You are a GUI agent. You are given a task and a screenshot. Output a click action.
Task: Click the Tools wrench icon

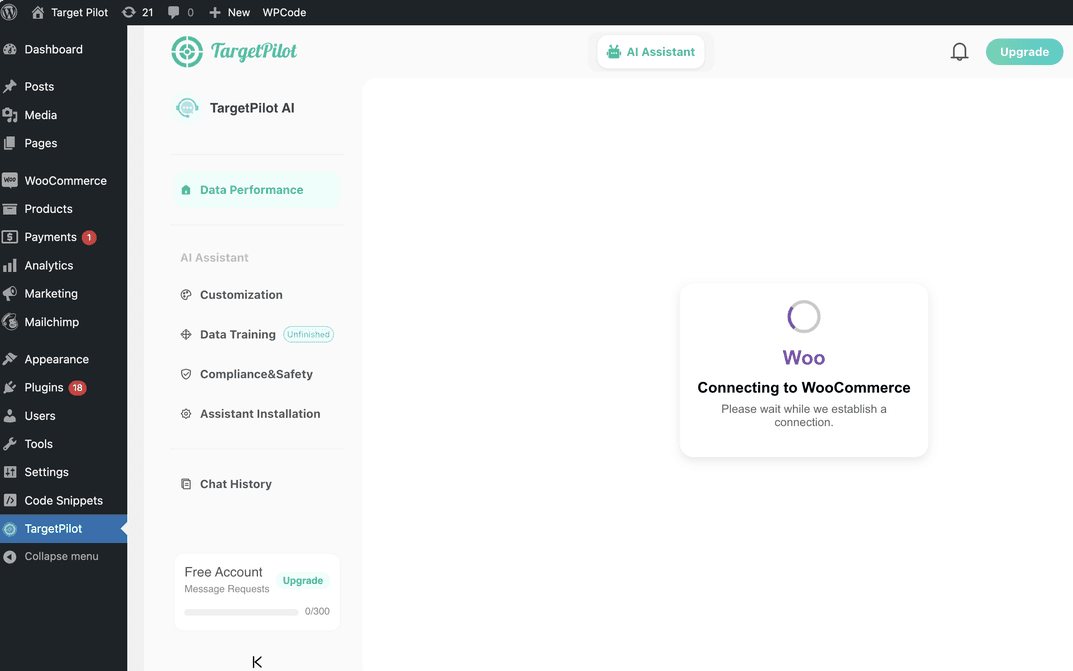(x=10, y=444)
